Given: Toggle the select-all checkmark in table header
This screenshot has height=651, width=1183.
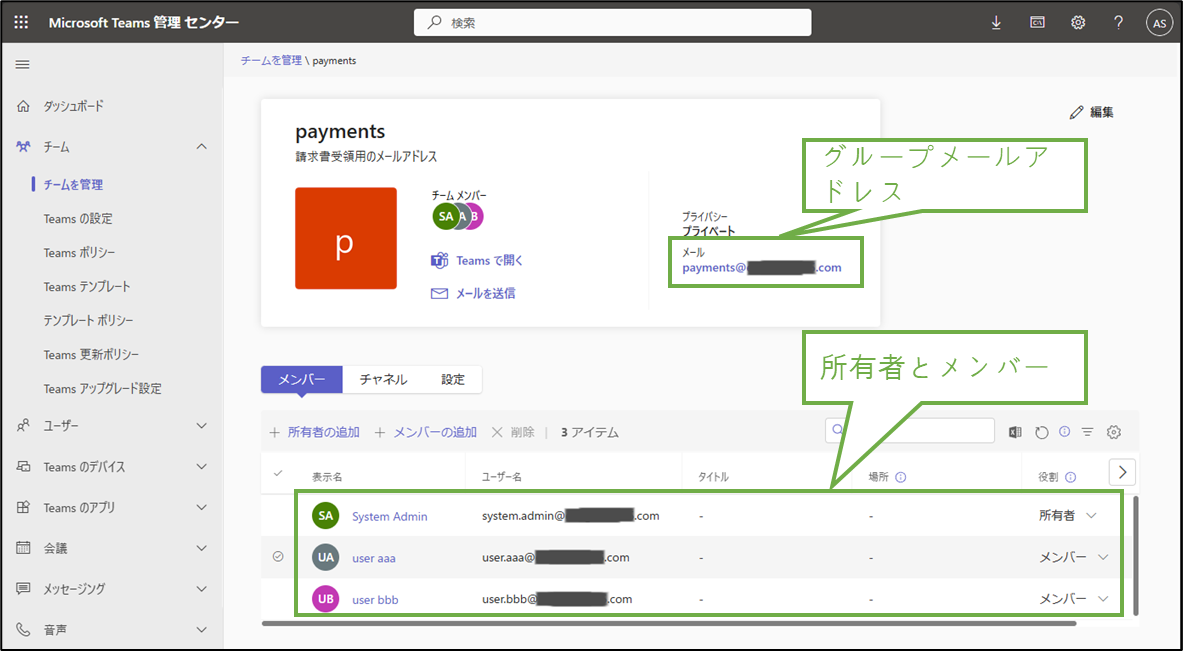Looking at the screenshot, I should click(x=278, y=474).
